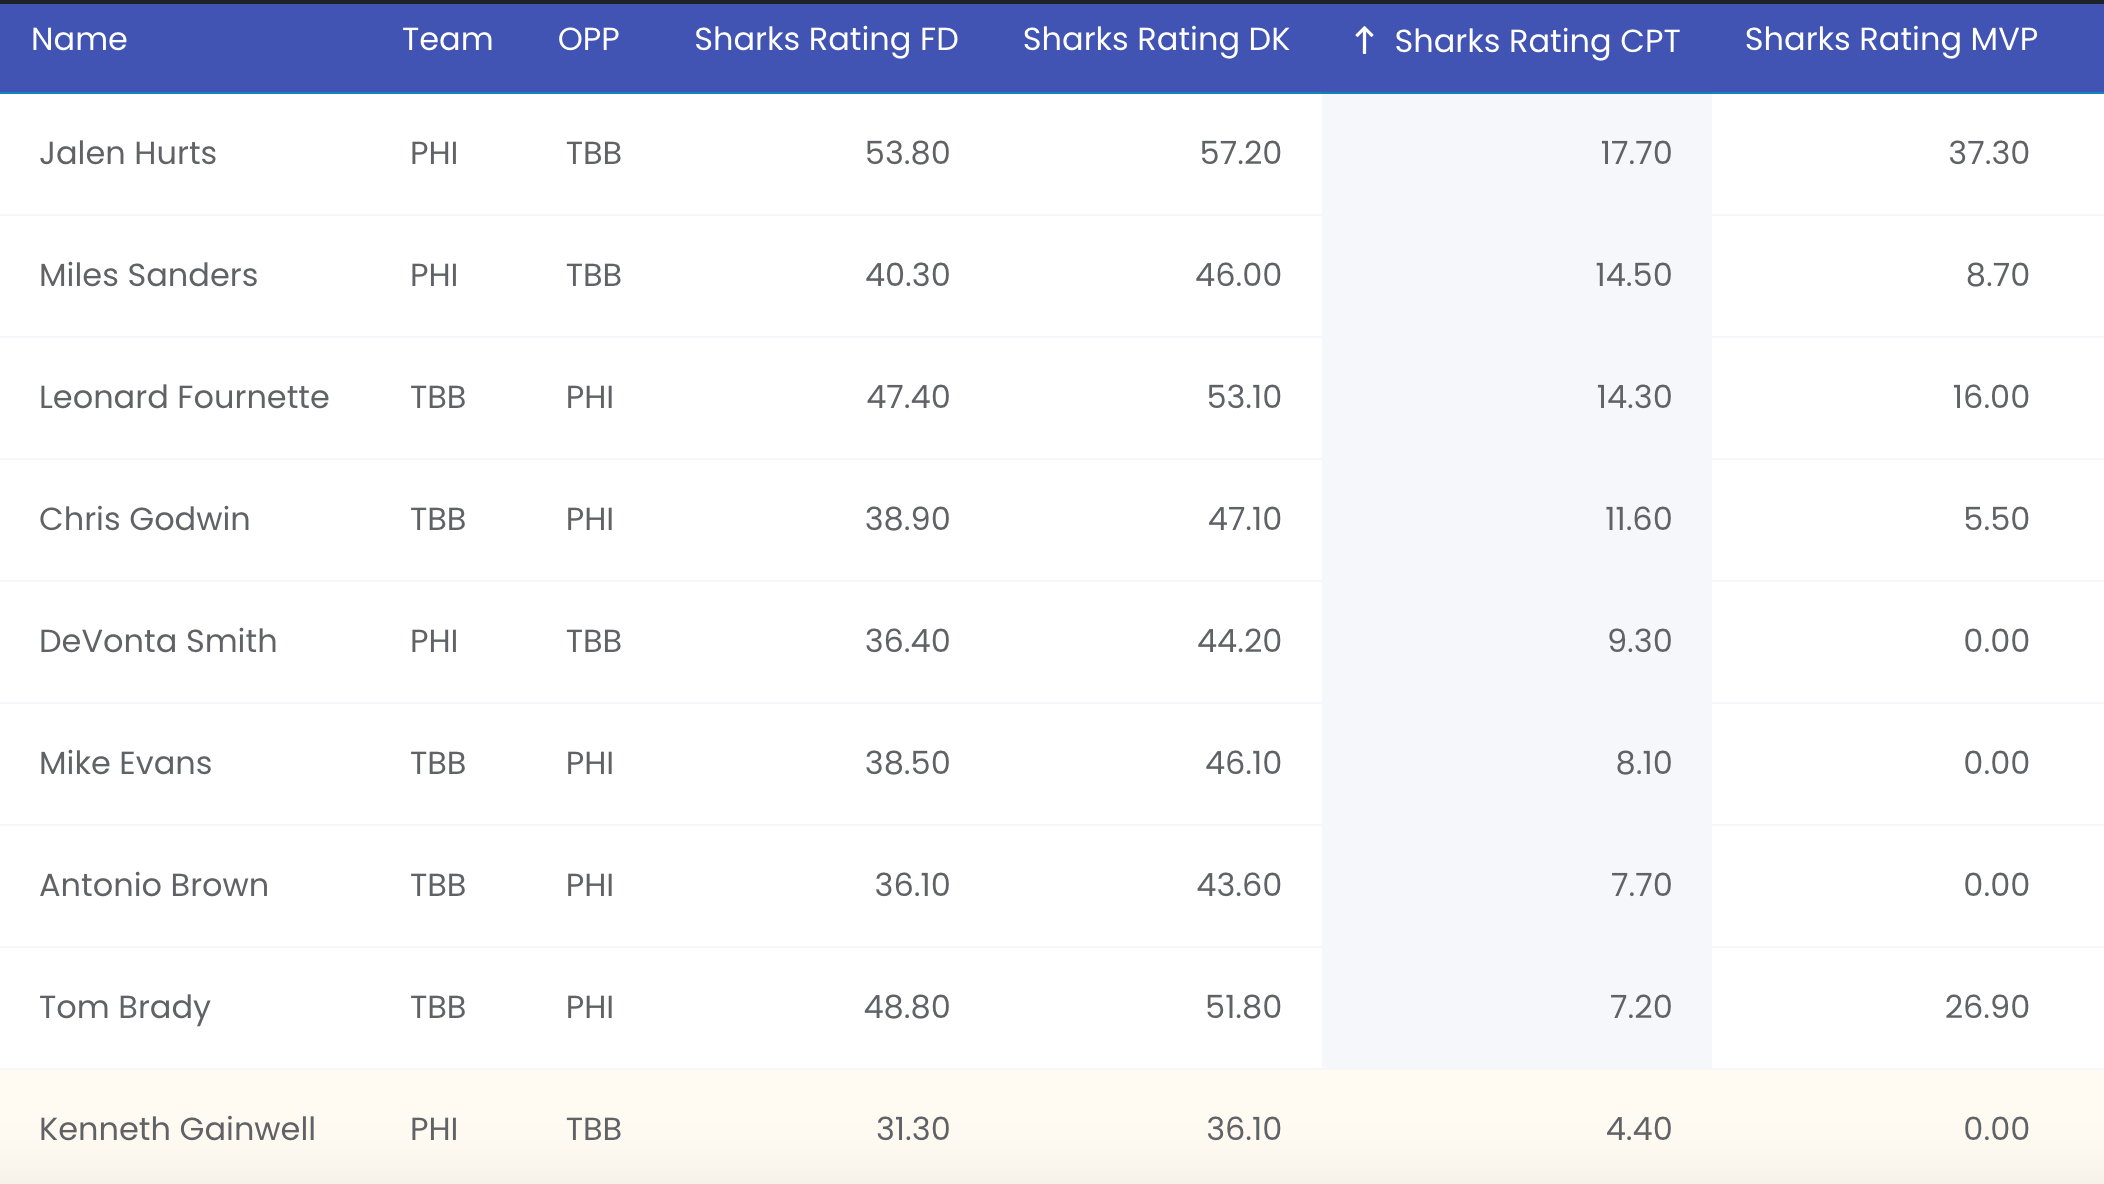Click the highlighted Kenneth Gainwell row

point(177,1129)
